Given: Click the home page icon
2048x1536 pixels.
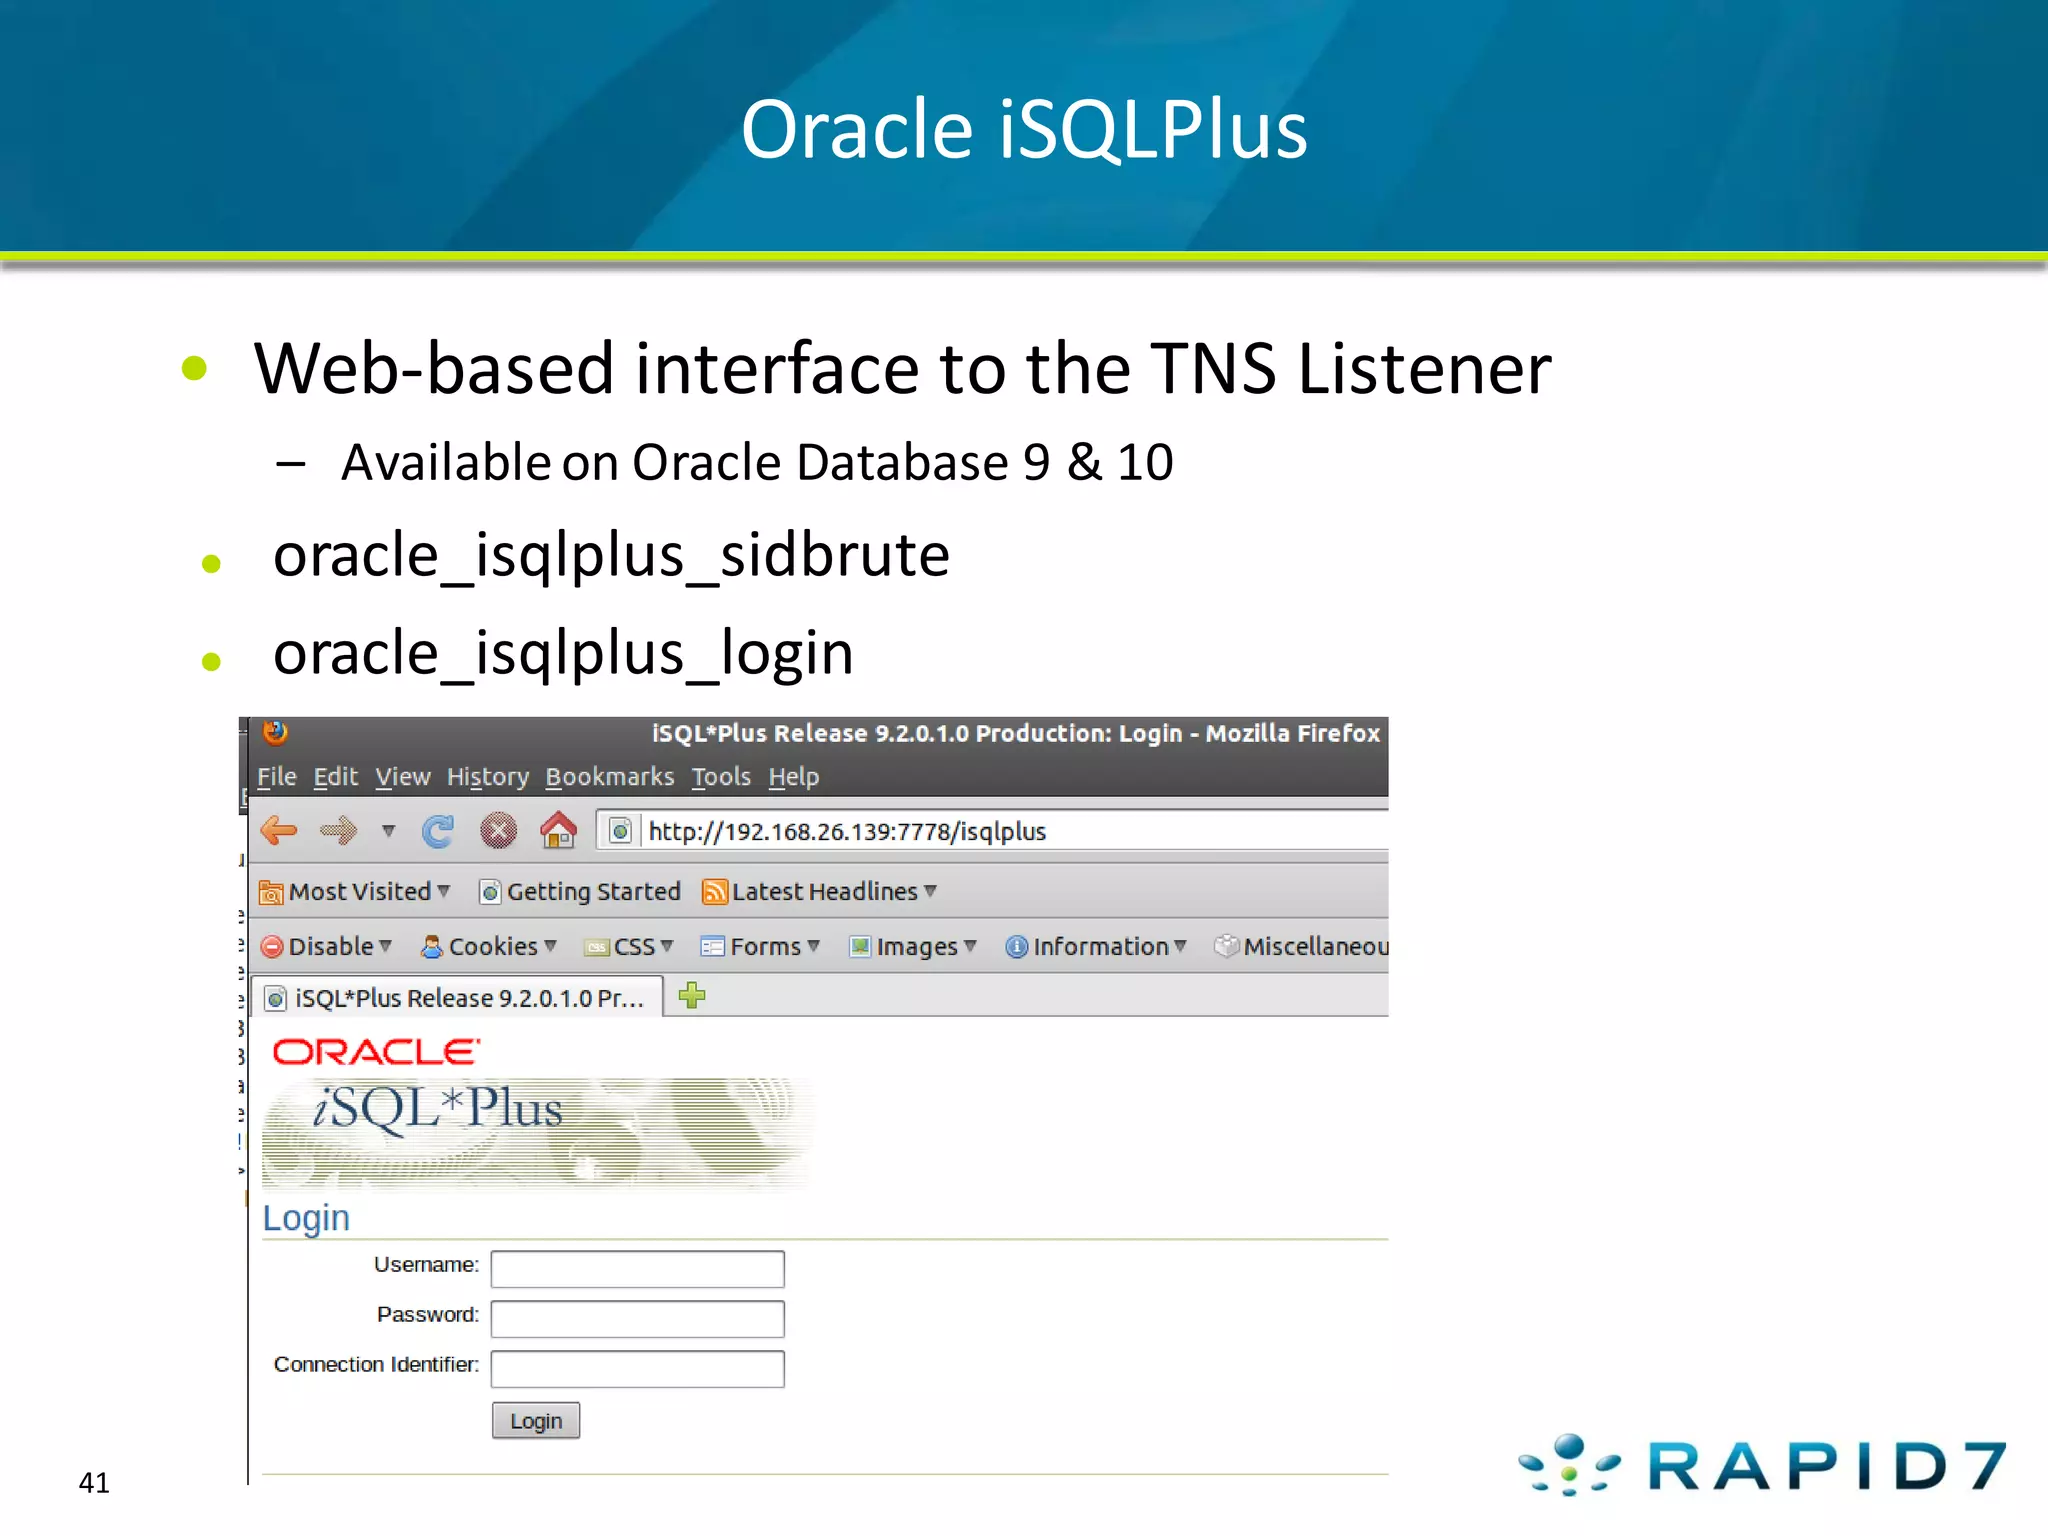Looking at the screenshot, I should click(558, 830).
